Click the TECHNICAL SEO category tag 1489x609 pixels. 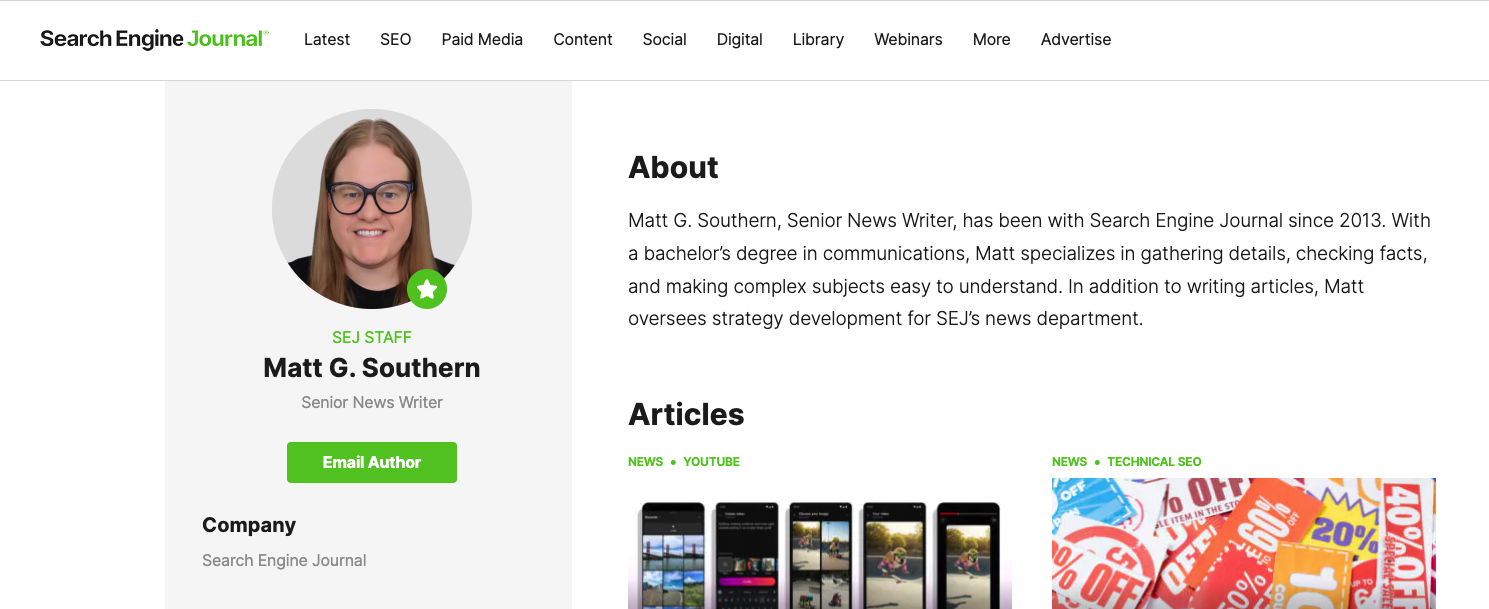(x=1154, y=462)
